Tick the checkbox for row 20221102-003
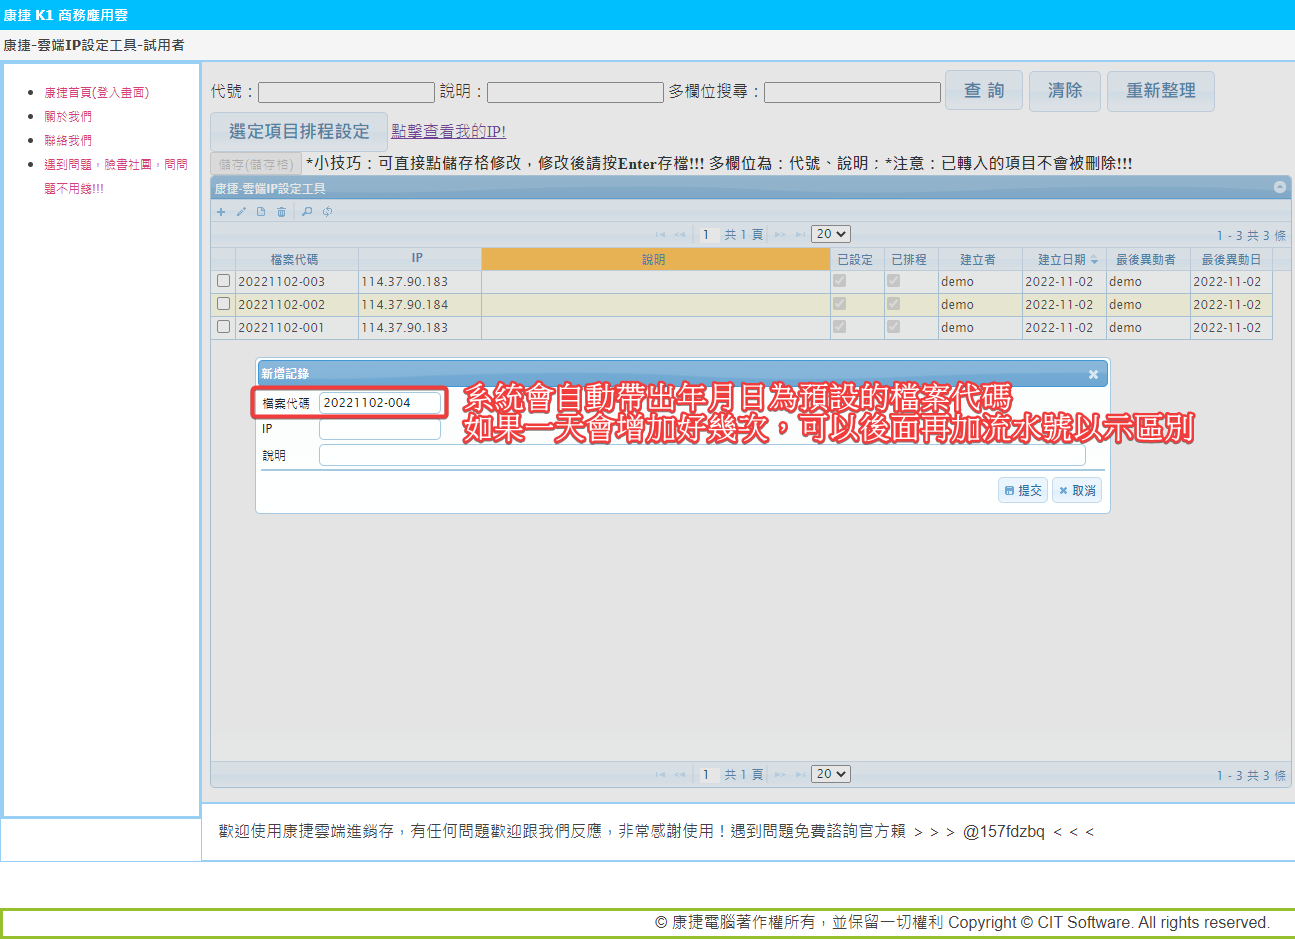 click(x=223, y=281)
